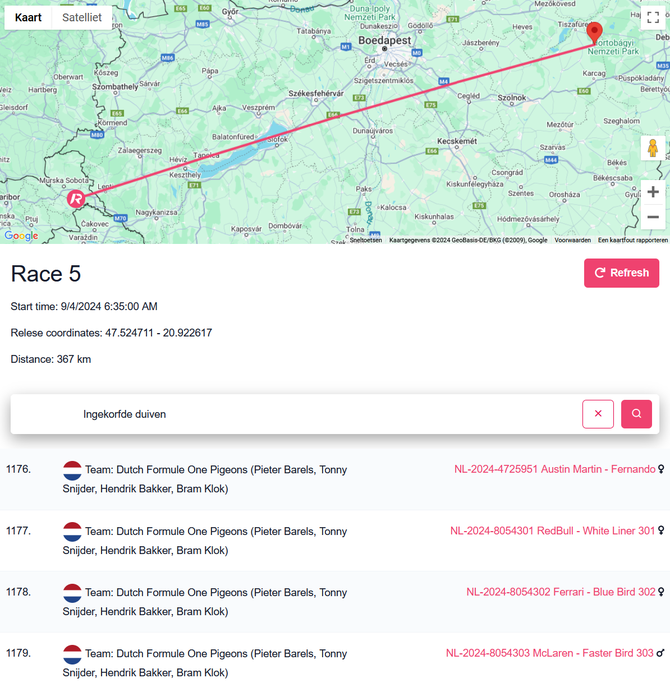670x692 pixels.
Task: Click female symbol on Austin Martin row
Action: [661, 469]
